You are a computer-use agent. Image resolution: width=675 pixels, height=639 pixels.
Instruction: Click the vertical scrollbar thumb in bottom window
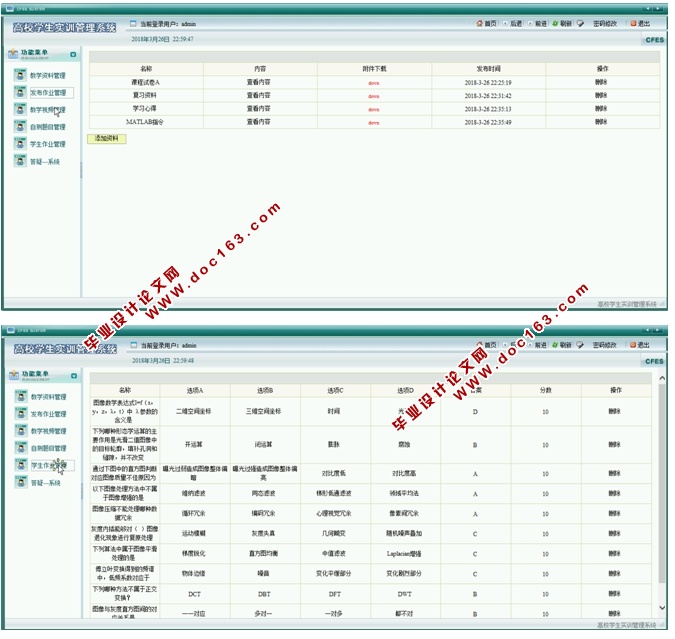[662, 482]
